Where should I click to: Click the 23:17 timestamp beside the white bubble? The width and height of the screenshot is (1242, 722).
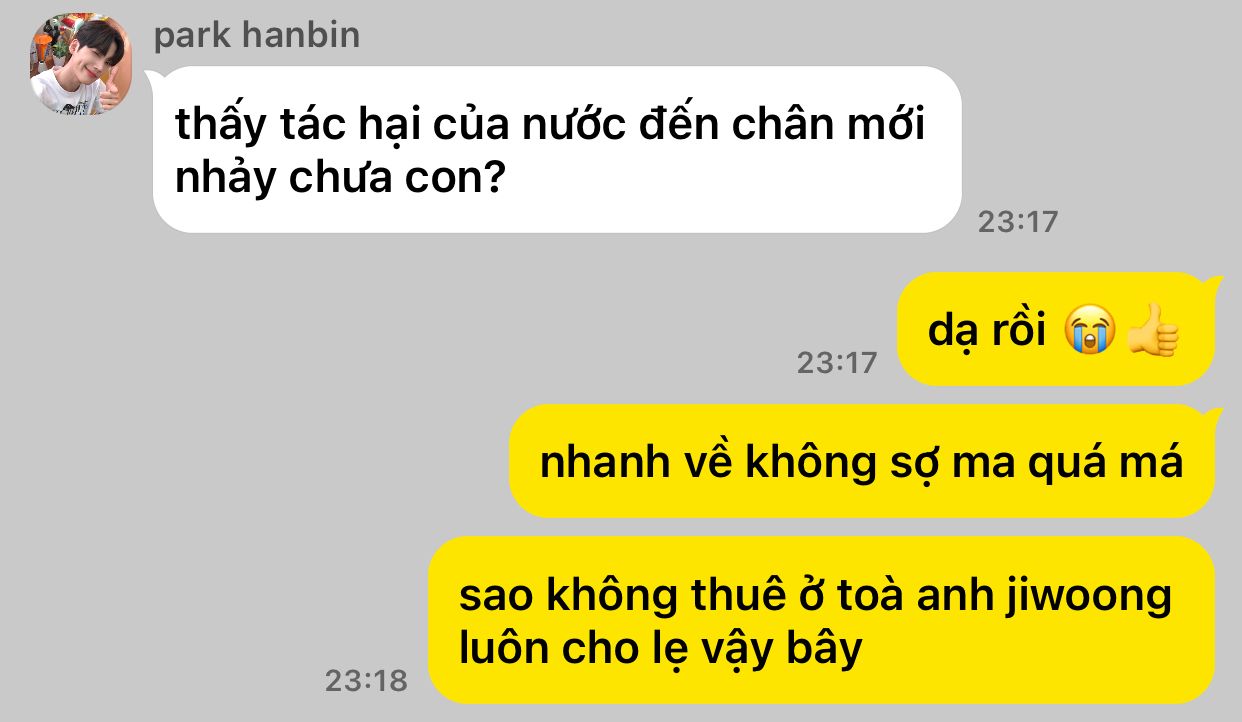tap(1017, 222)
